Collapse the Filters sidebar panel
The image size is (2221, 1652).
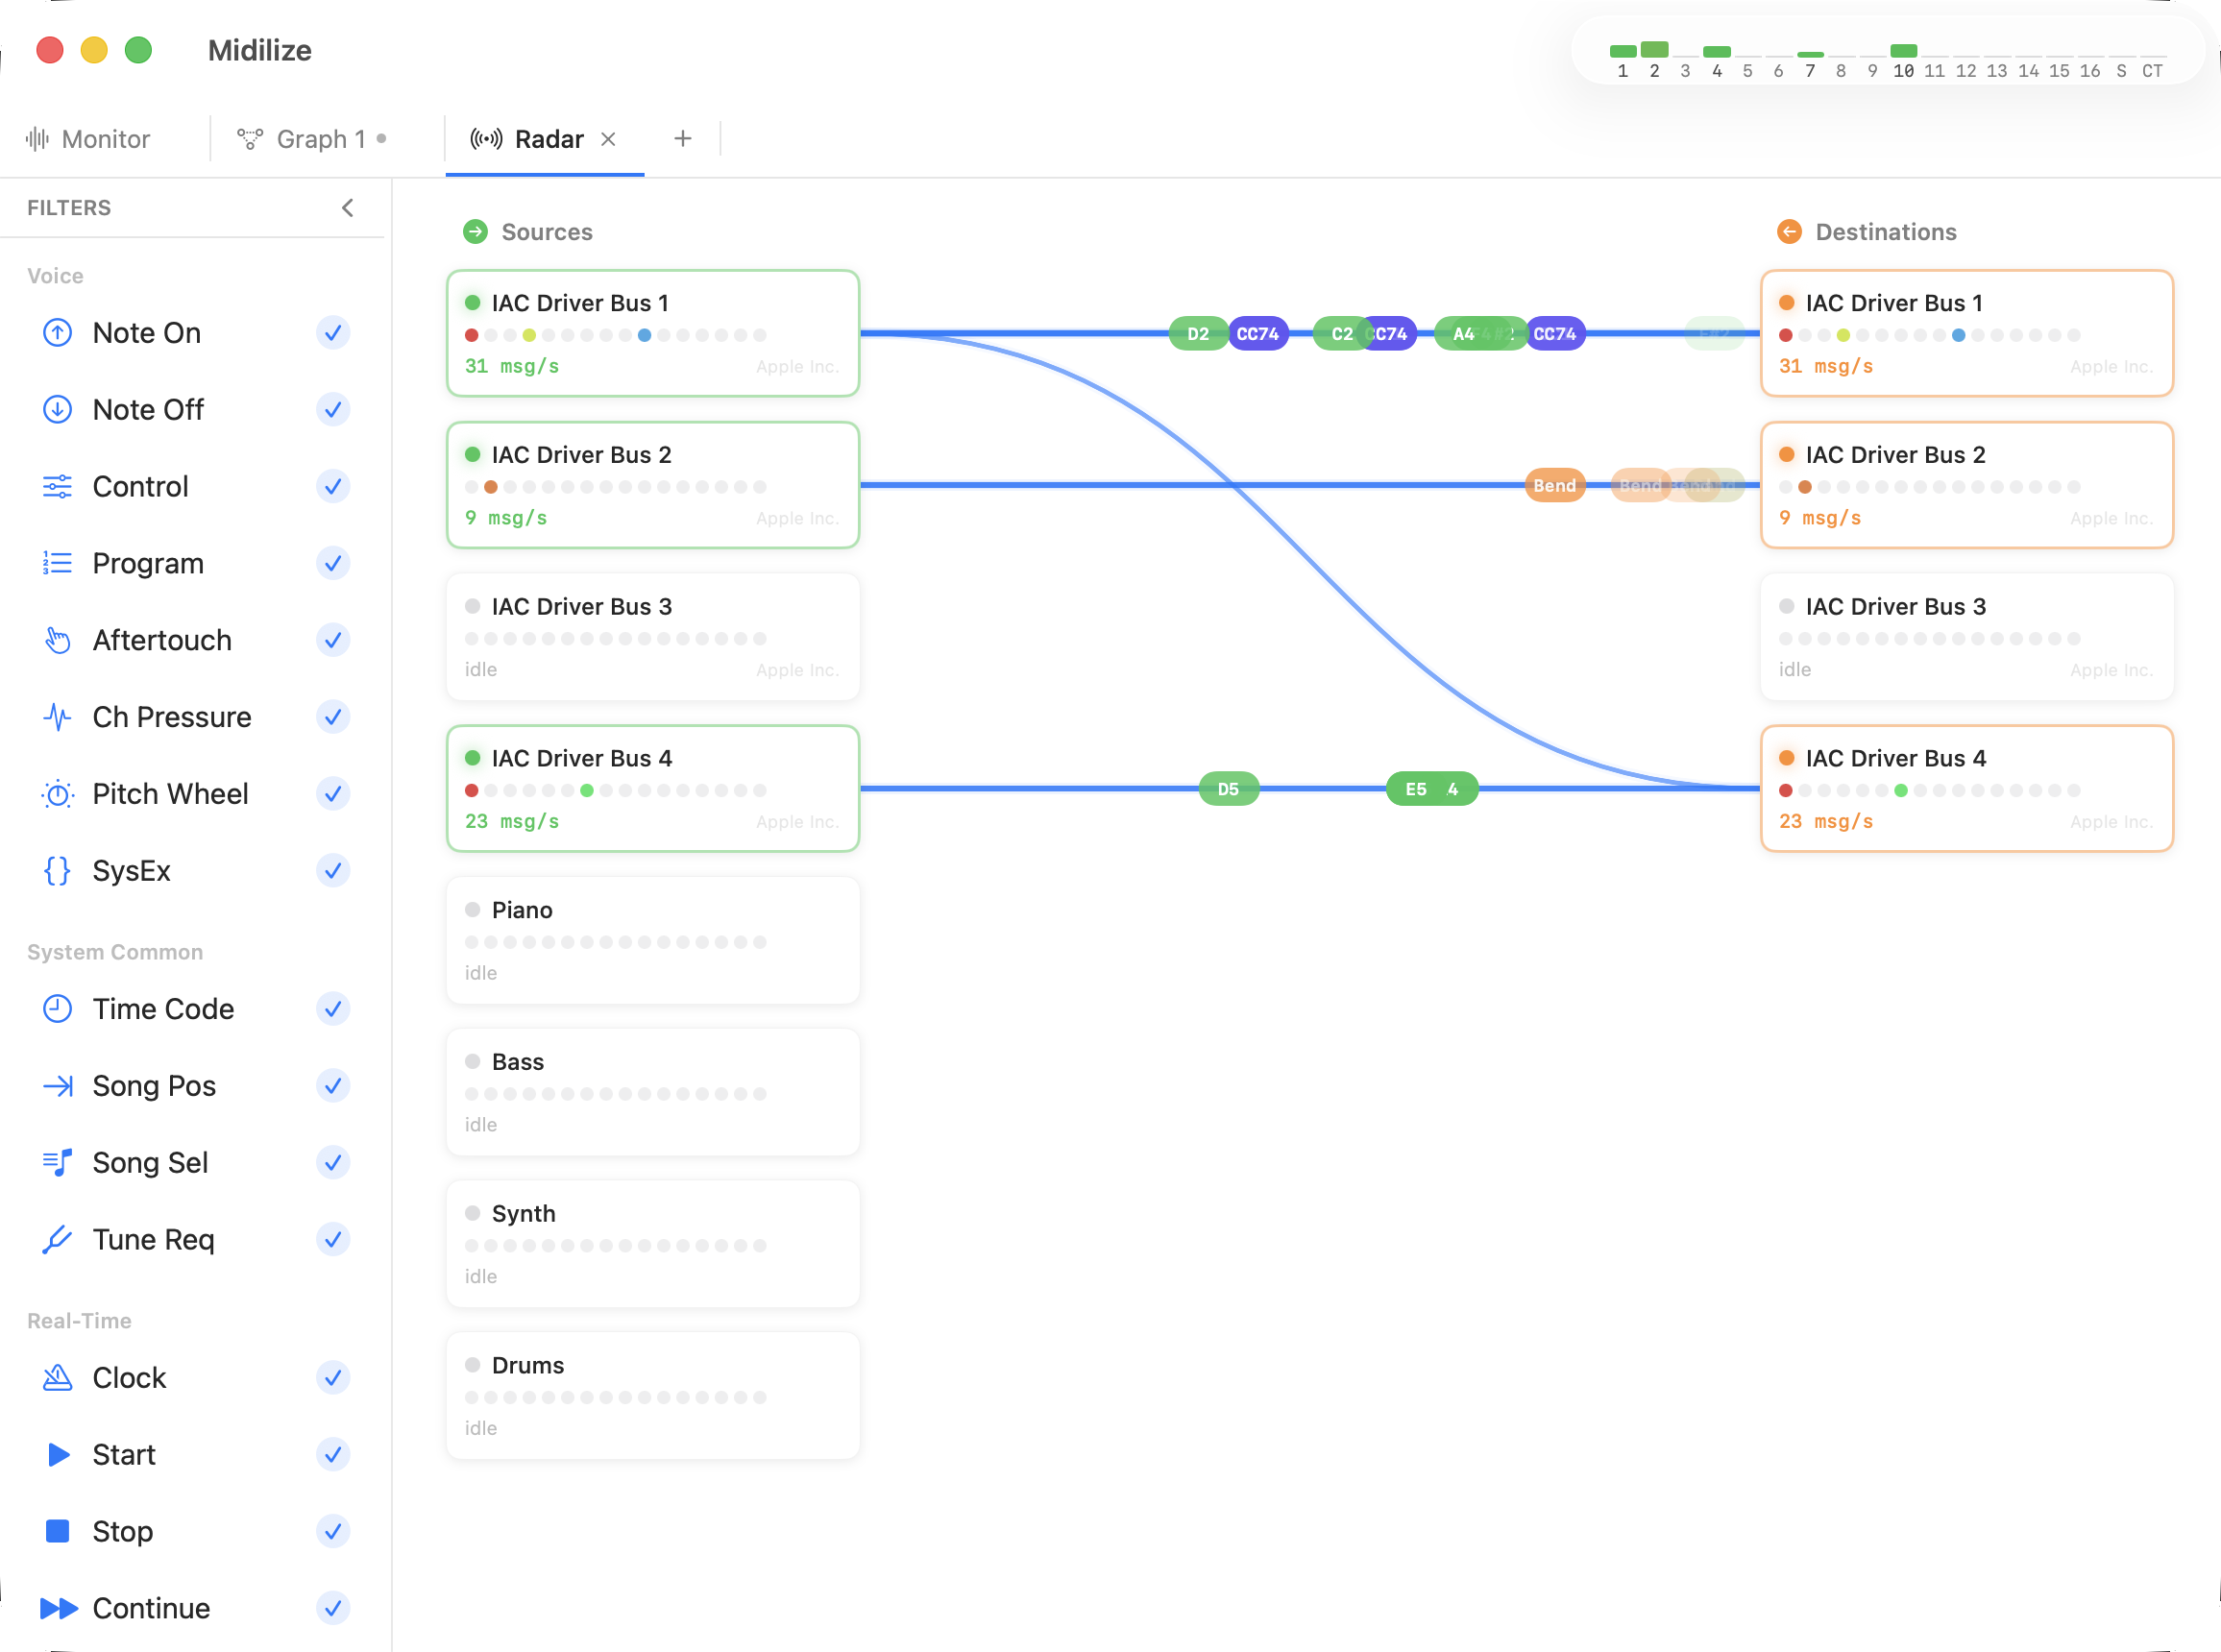[347, 207]
